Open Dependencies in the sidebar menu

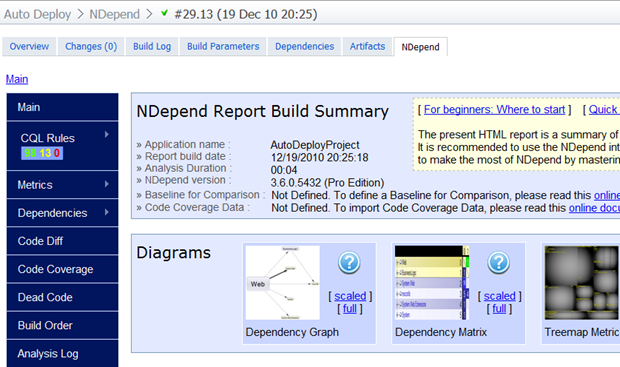point(62,213)
